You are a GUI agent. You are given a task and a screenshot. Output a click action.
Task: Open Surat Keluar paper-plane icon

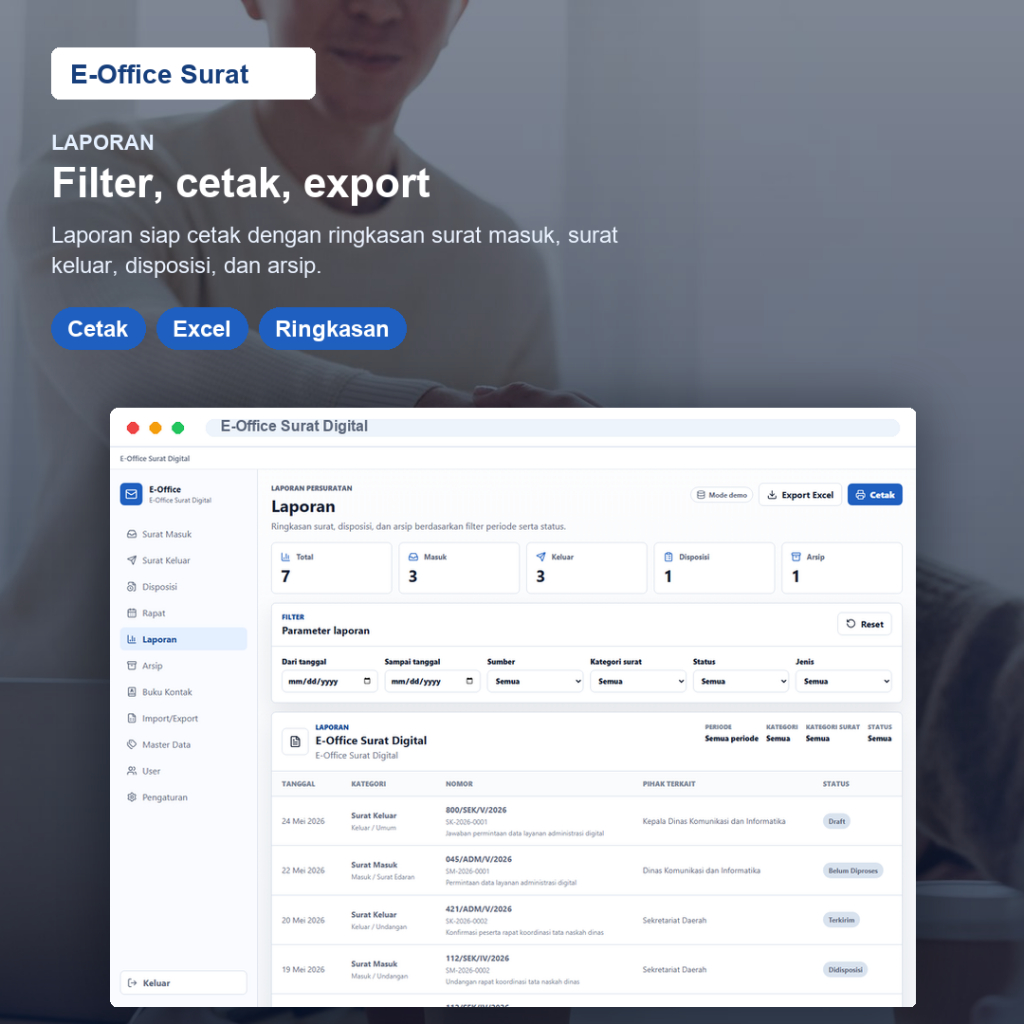131,560
